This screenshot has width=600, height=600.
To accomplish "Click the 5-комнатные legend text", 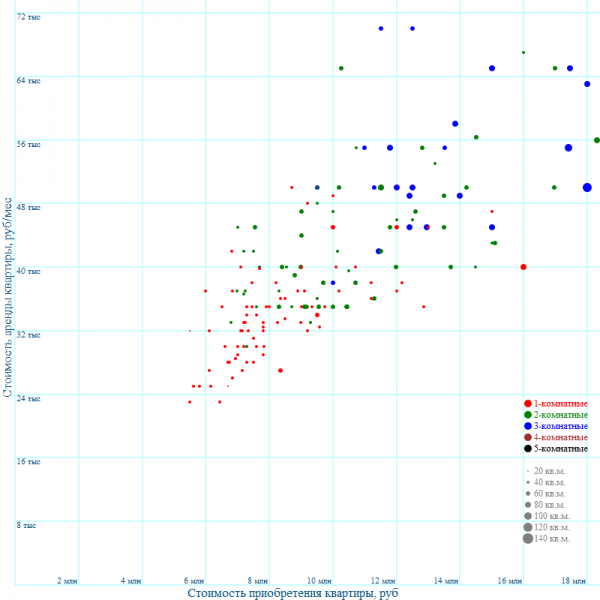I will point(560,450).
